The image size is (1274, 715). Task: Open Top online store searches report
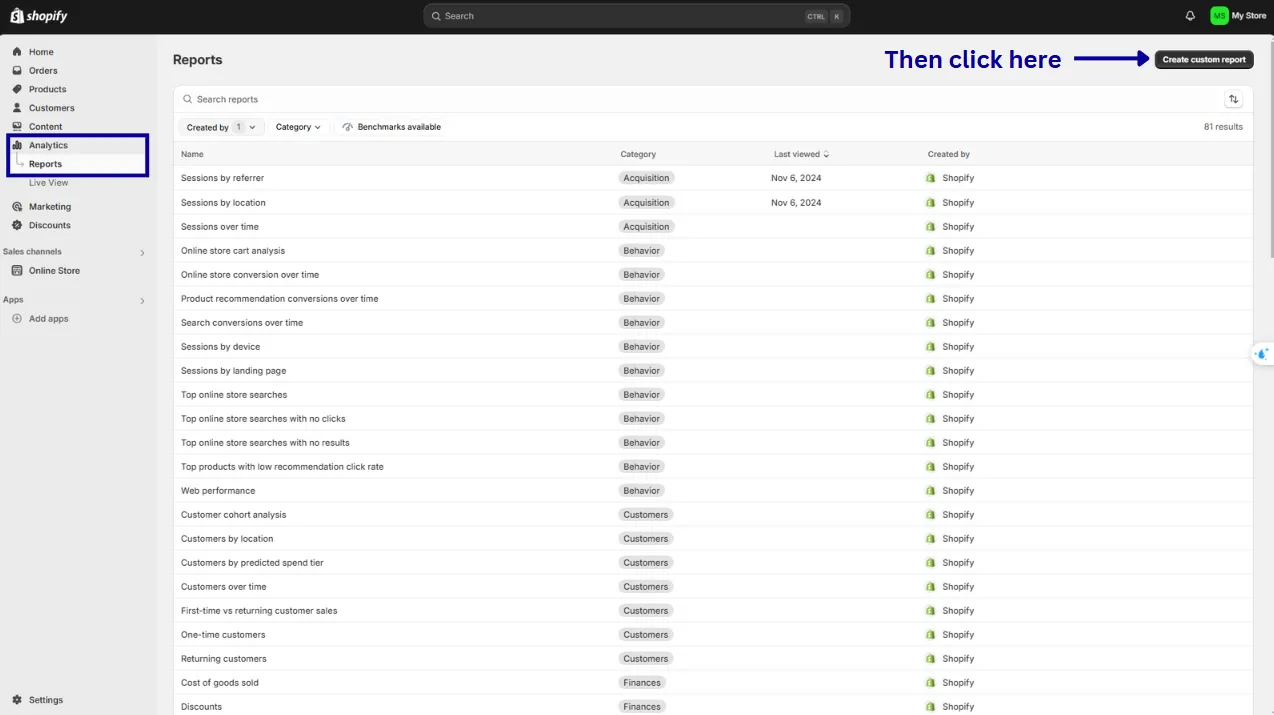coord(234,395)
